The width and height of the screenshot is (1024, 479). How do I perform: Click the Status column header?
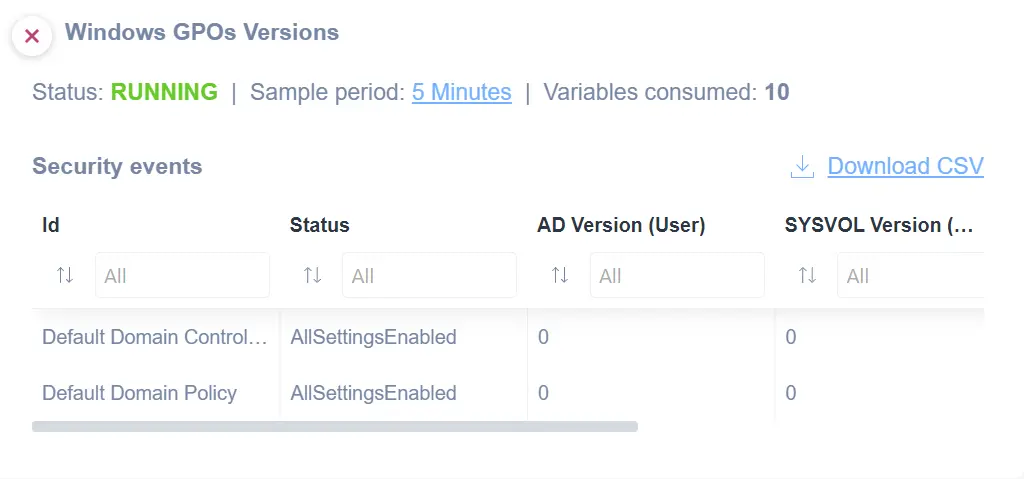click(x=319, y=225)
